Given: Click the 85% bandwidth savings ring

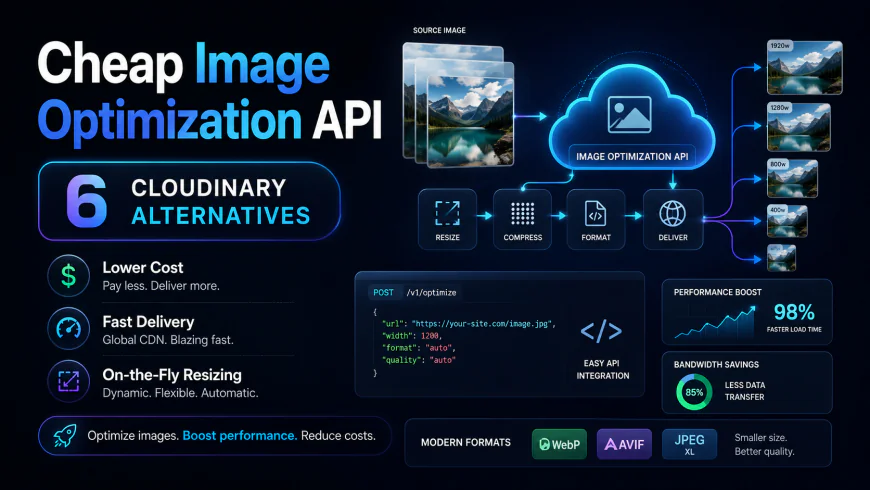Looking at the screenshot, I should pyautogui.click(x=694, y=392).
